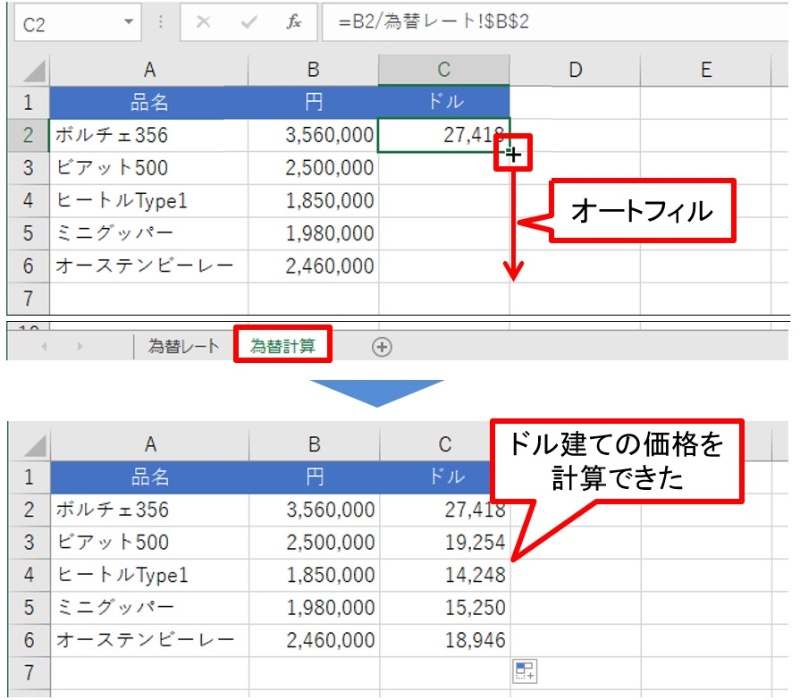Select column header B
This screenshot has height=700, width=800.
pos(313,70)
